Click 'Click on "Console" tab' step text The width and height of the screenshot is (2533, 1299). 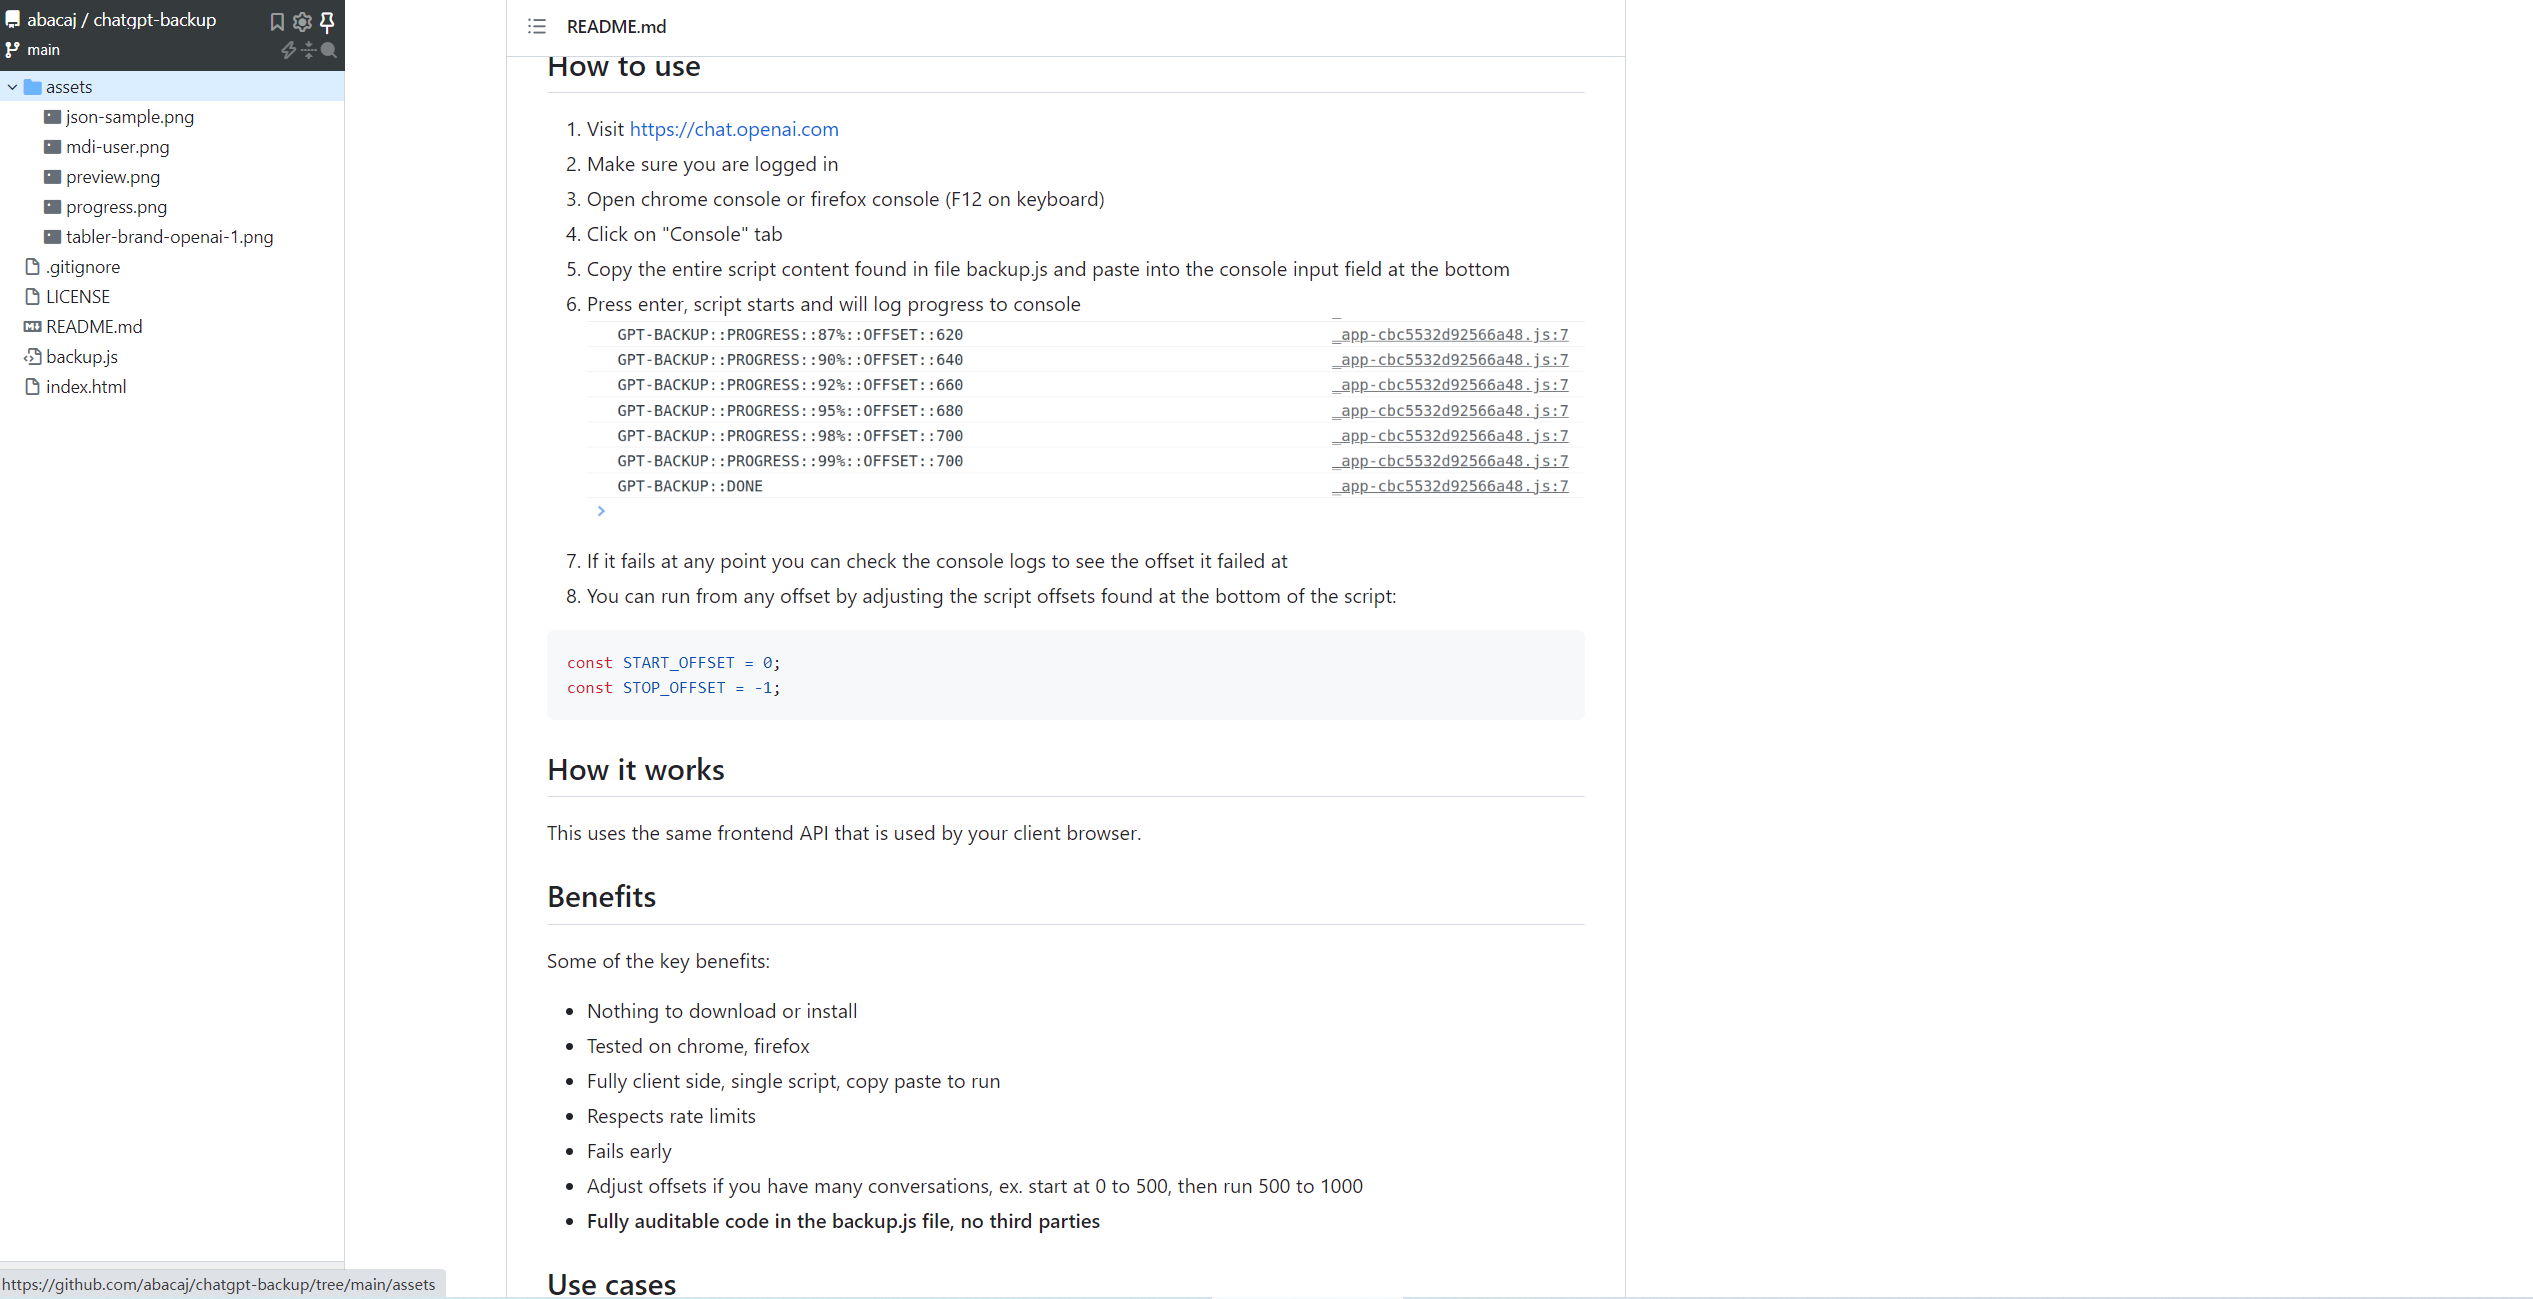click(685, 234)
